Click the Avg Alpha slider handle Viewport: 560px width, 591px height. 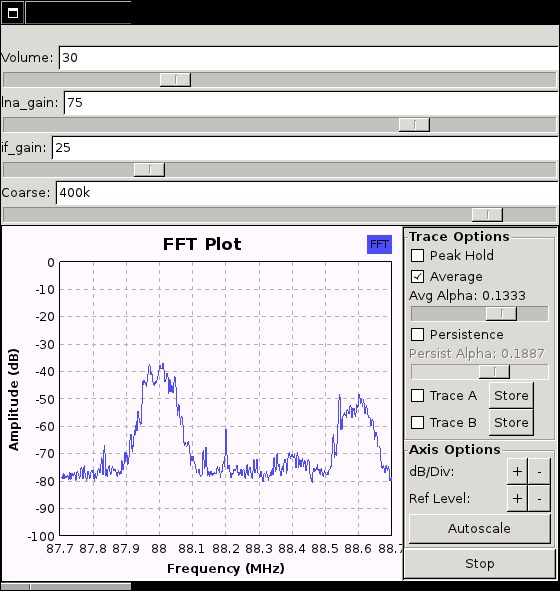coord(501,314)
